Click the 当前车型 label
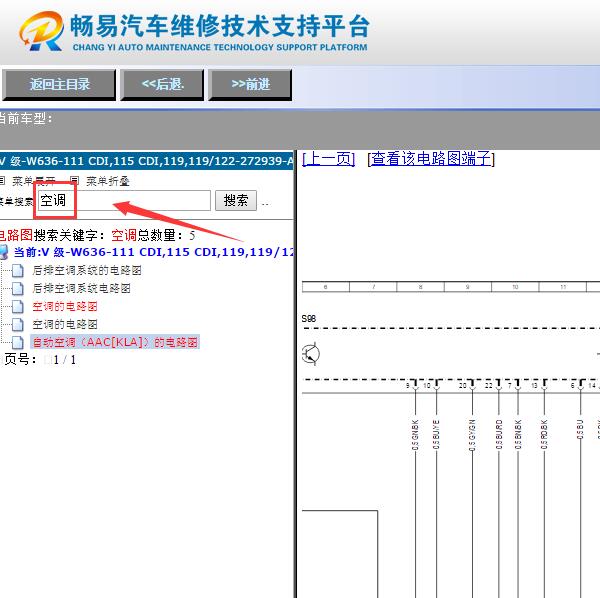 coord(25,119)
